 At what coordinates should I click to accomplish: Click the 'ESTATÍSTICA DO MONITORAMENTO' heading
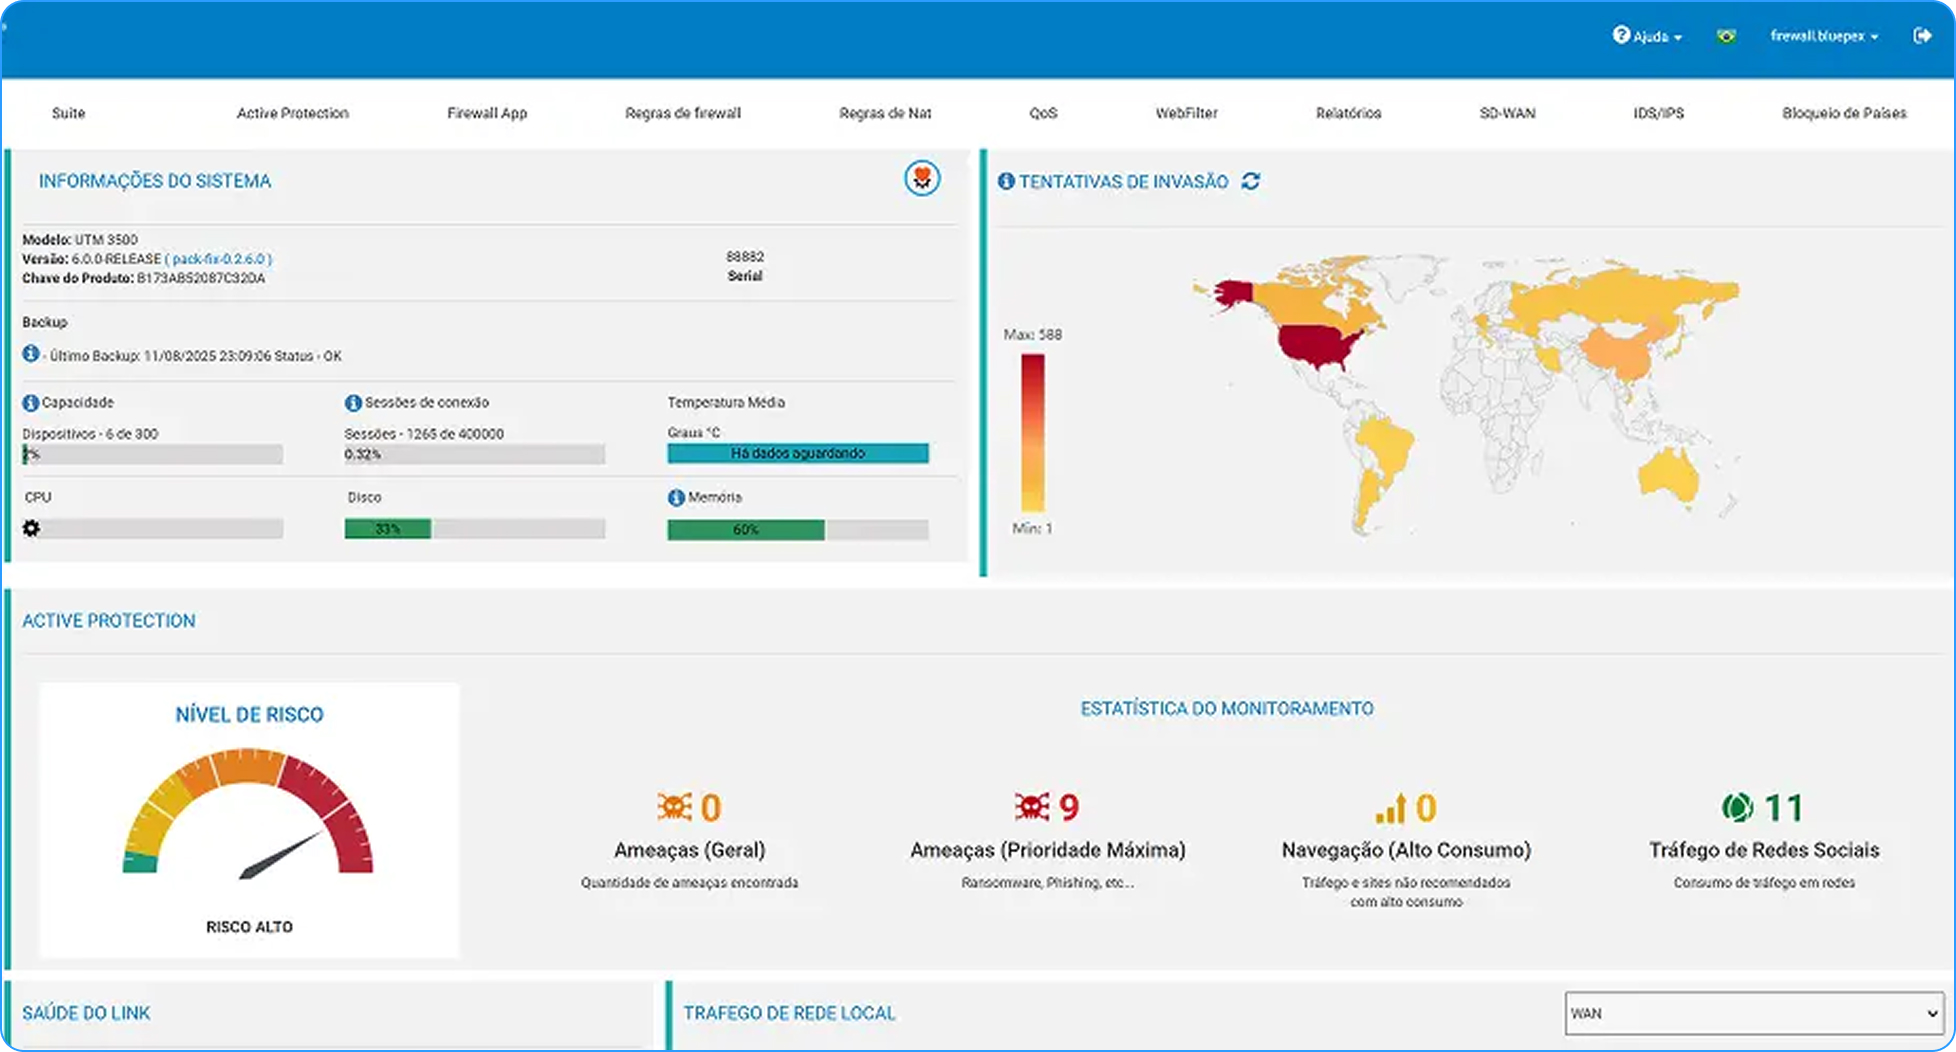1227,709
